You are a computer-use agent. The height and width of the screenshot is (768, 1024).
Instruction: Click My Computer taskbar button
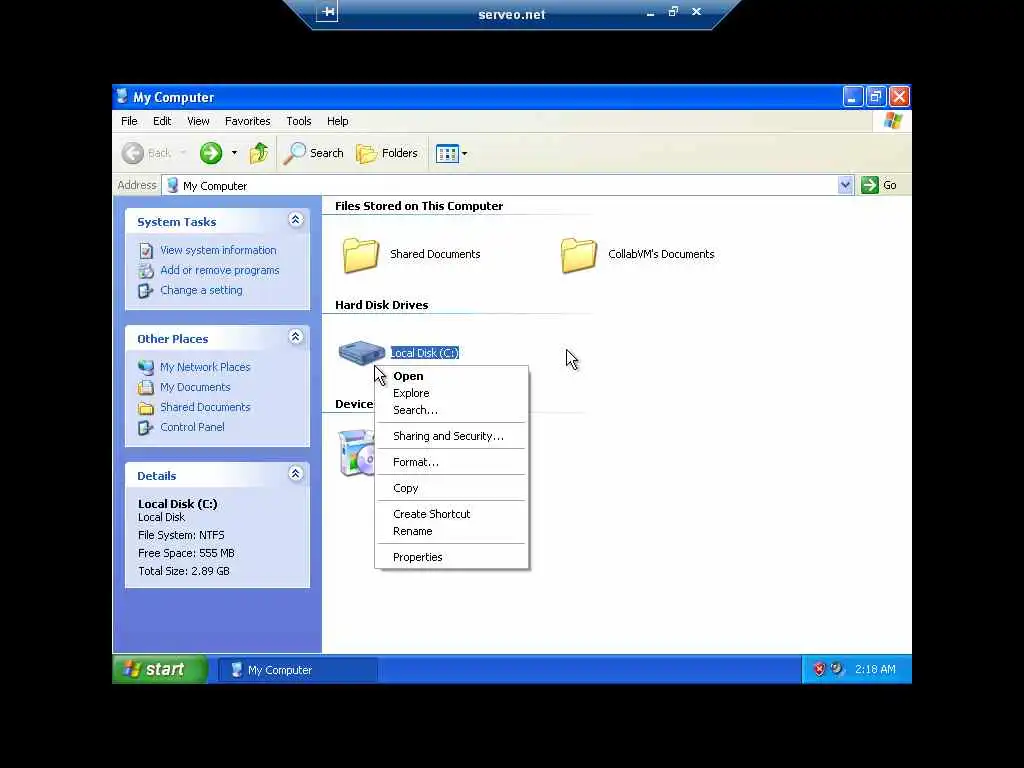pyautogui.click(x=297, y=670)
